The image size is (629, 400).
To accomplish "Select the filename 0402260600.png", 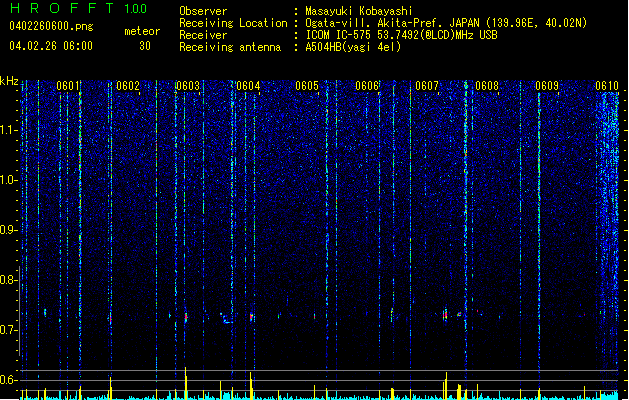I will click(51, 26).
